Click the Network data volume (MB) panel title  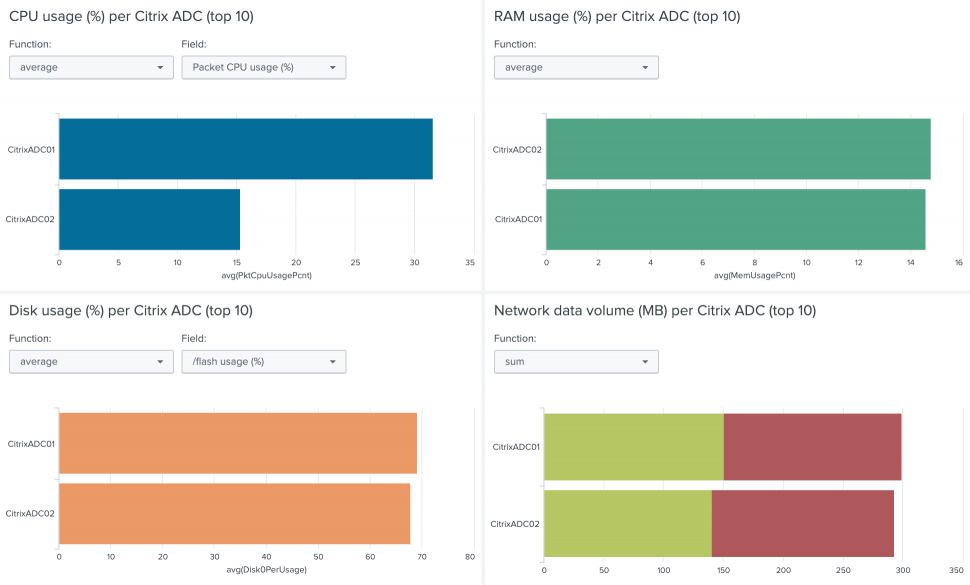click(x=655, y=310)
